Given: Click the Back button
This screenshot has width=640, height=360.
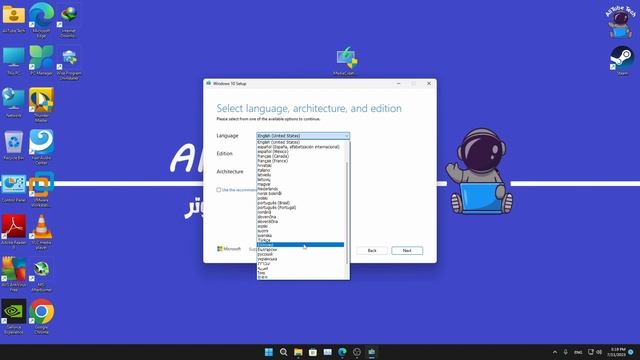Looking at the screenshot, I should [x=372, y=251].
